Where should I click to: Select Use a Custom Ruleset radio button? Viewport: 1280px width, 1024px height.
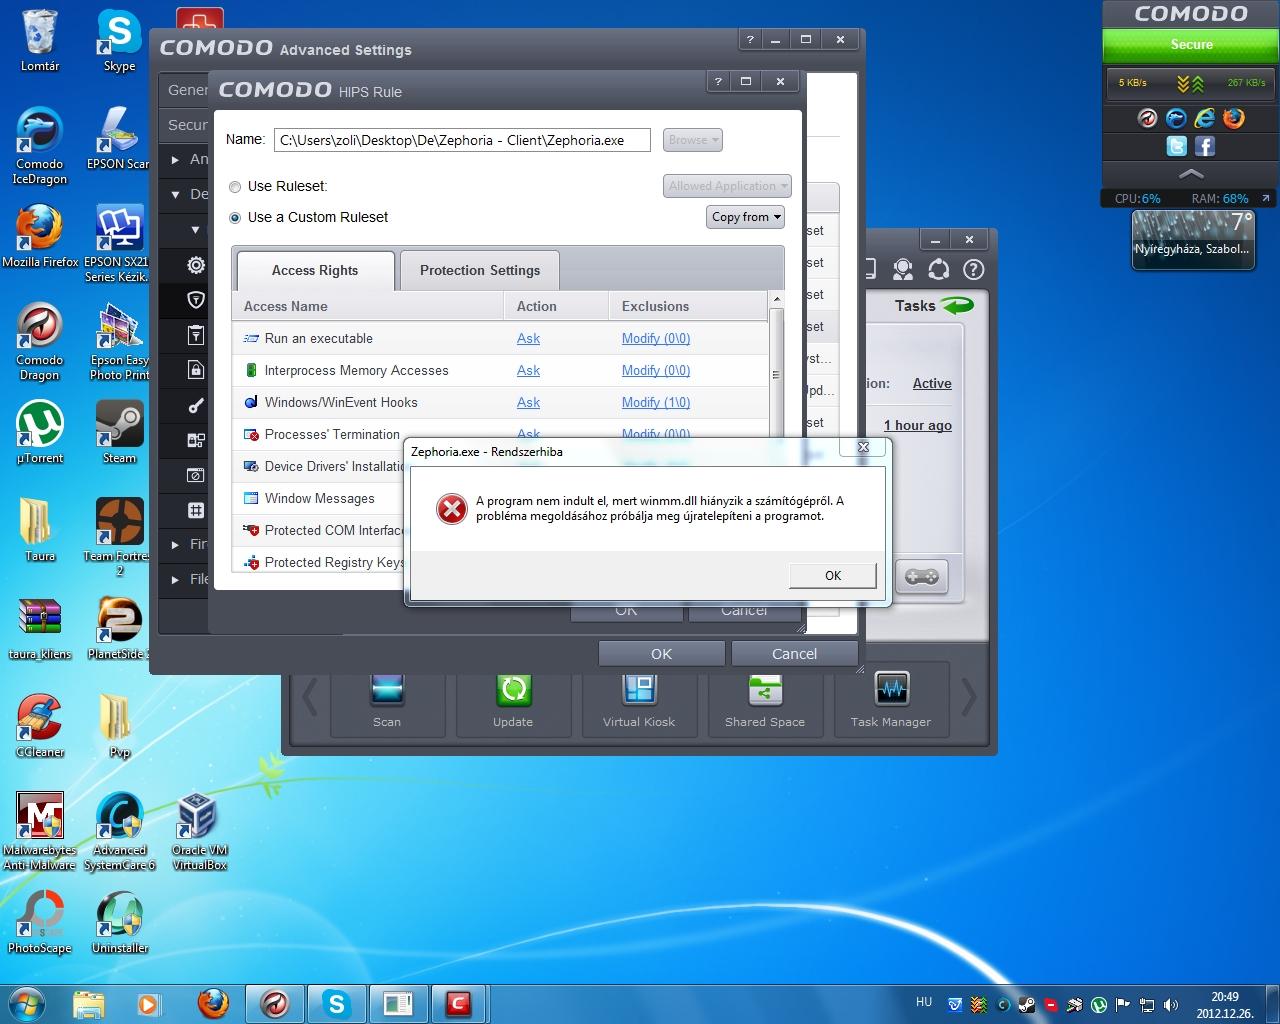coord(235,217)
